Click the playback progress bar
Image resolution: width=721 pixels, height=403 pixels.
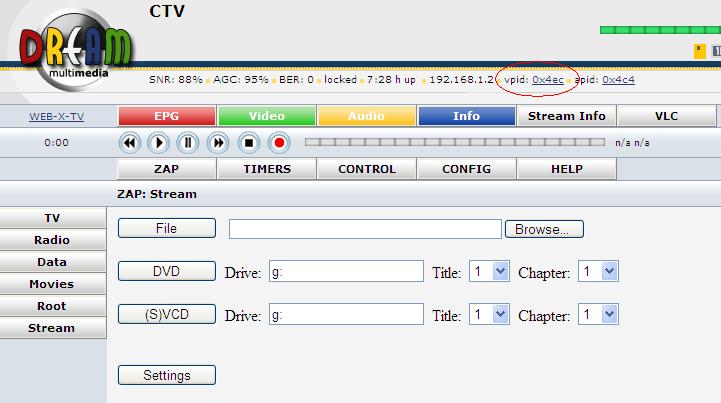pos(454,142)
